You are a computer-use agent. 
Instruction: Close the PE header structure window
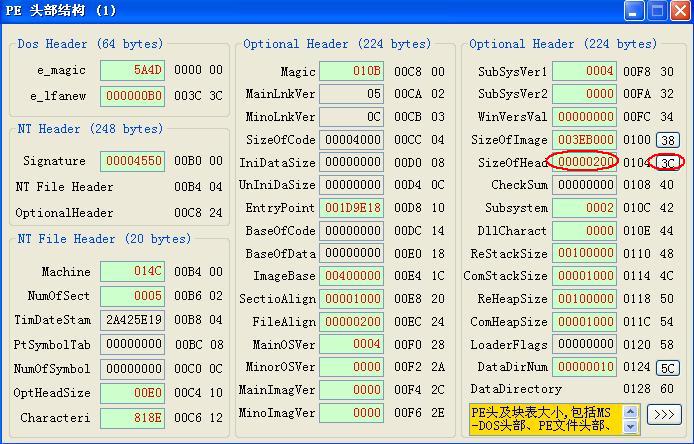680,11
